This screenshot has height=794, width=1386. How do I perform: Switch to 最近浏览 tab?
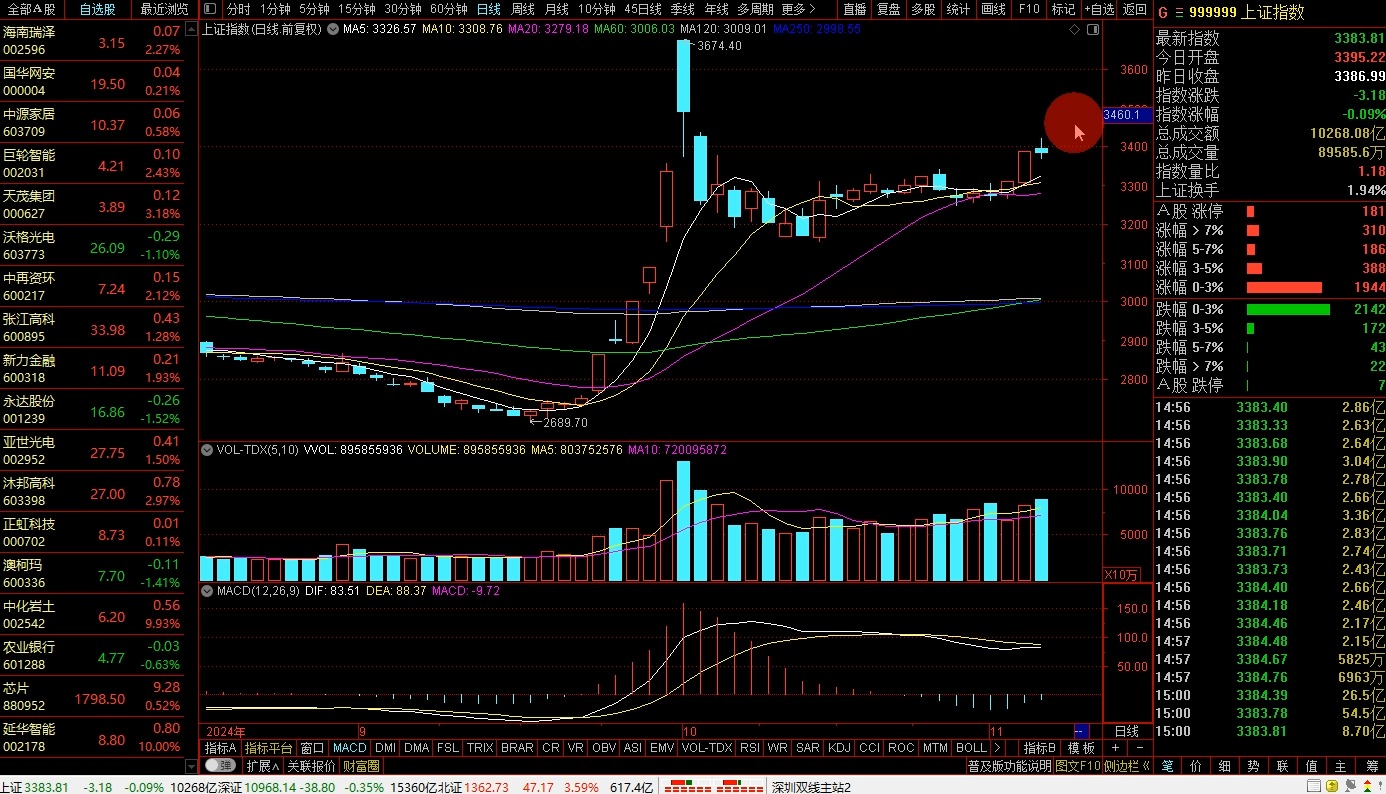pyautogui.click(x=164, y=9)
